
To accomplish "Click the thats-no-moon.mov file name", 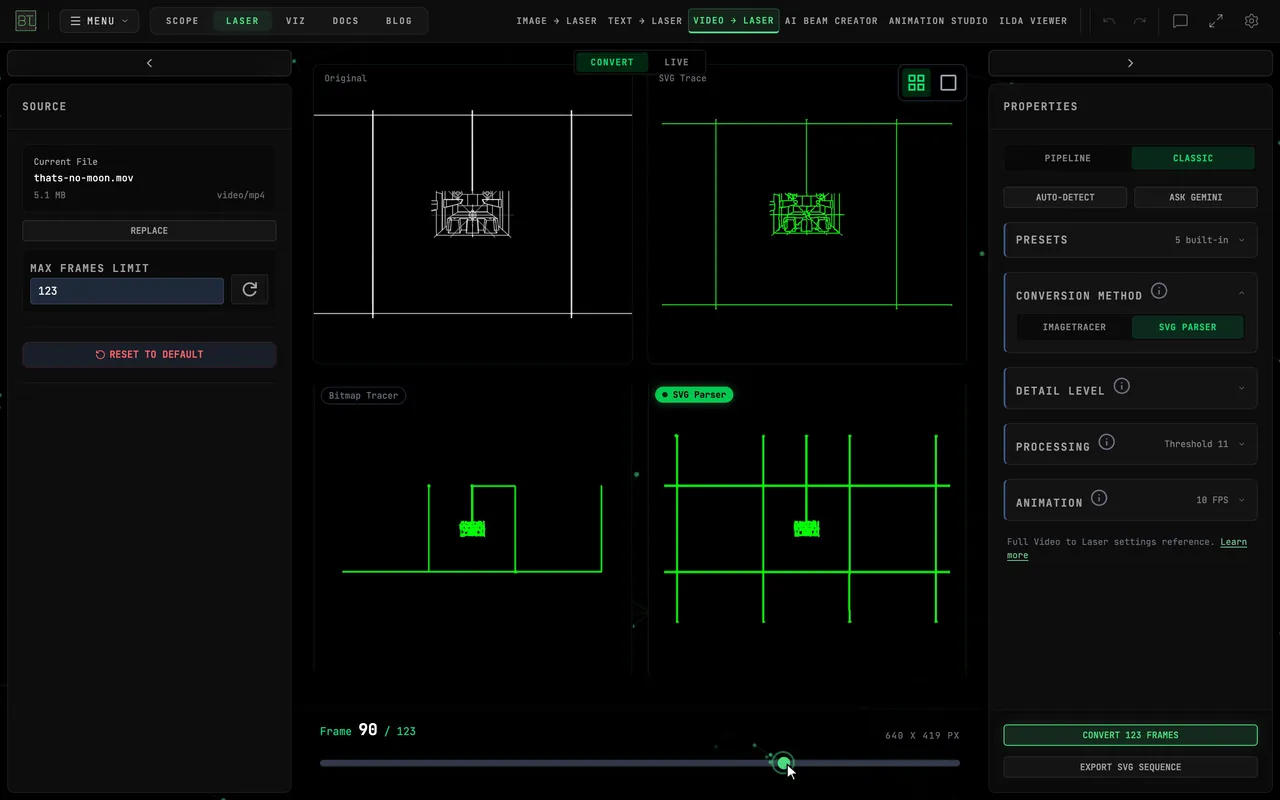I will [83, 178].
